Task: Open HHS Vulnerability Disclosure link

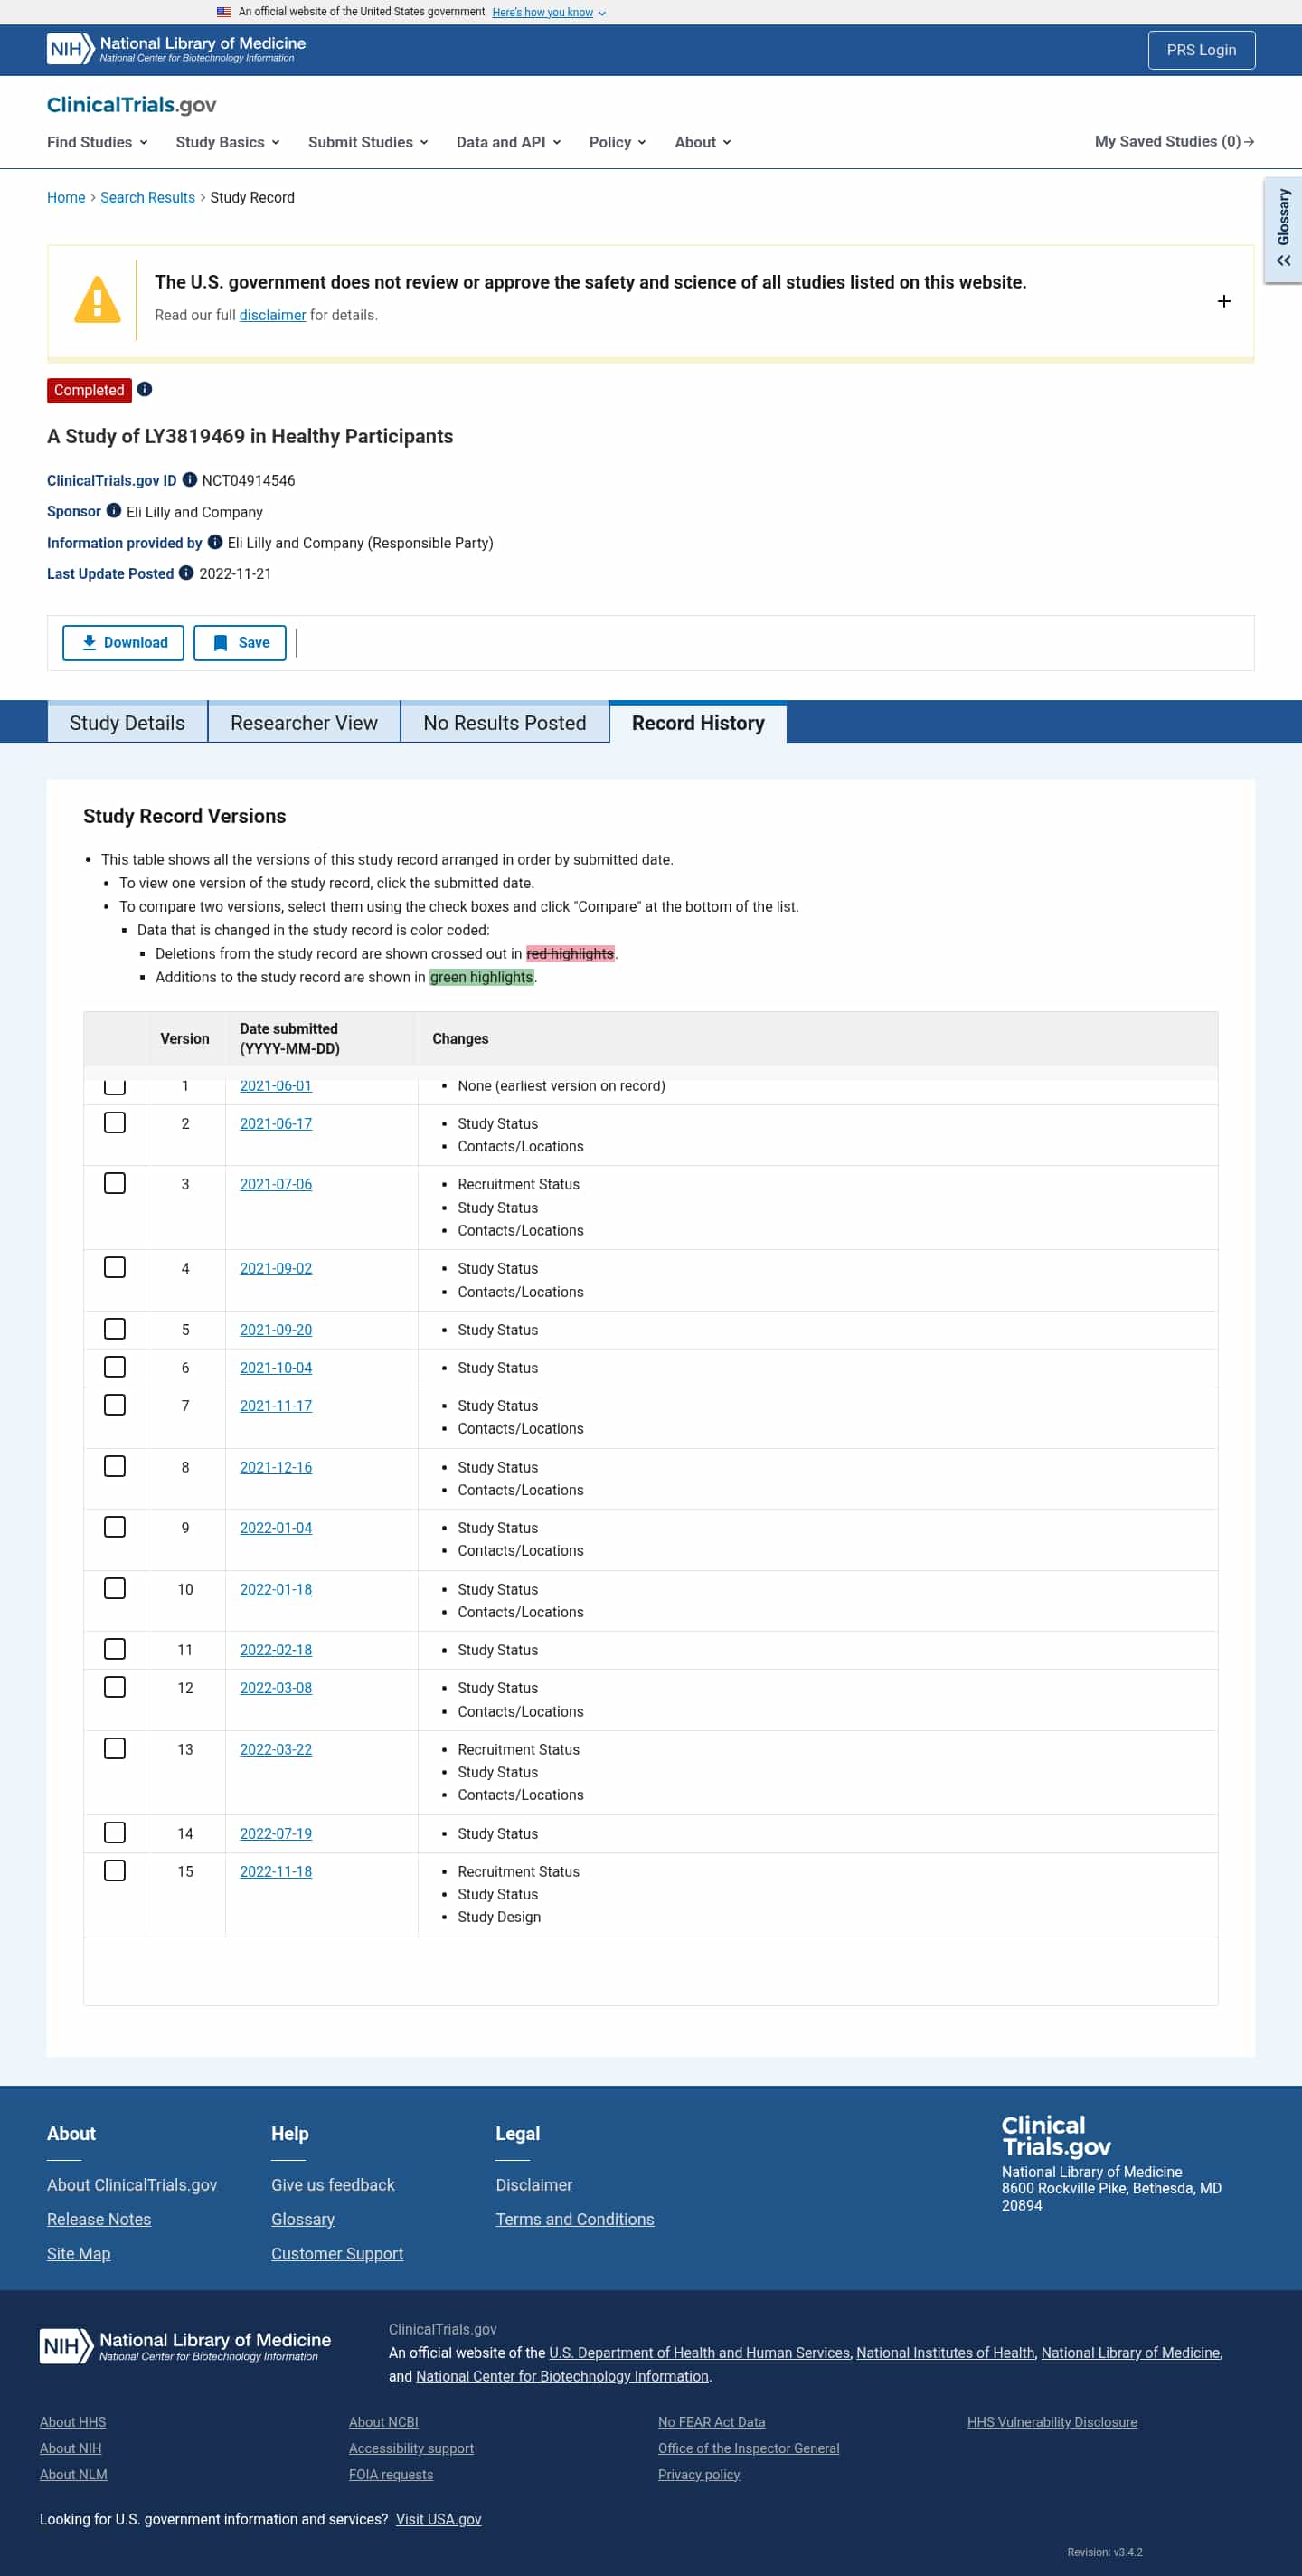Action: tap(1052, 2422)
